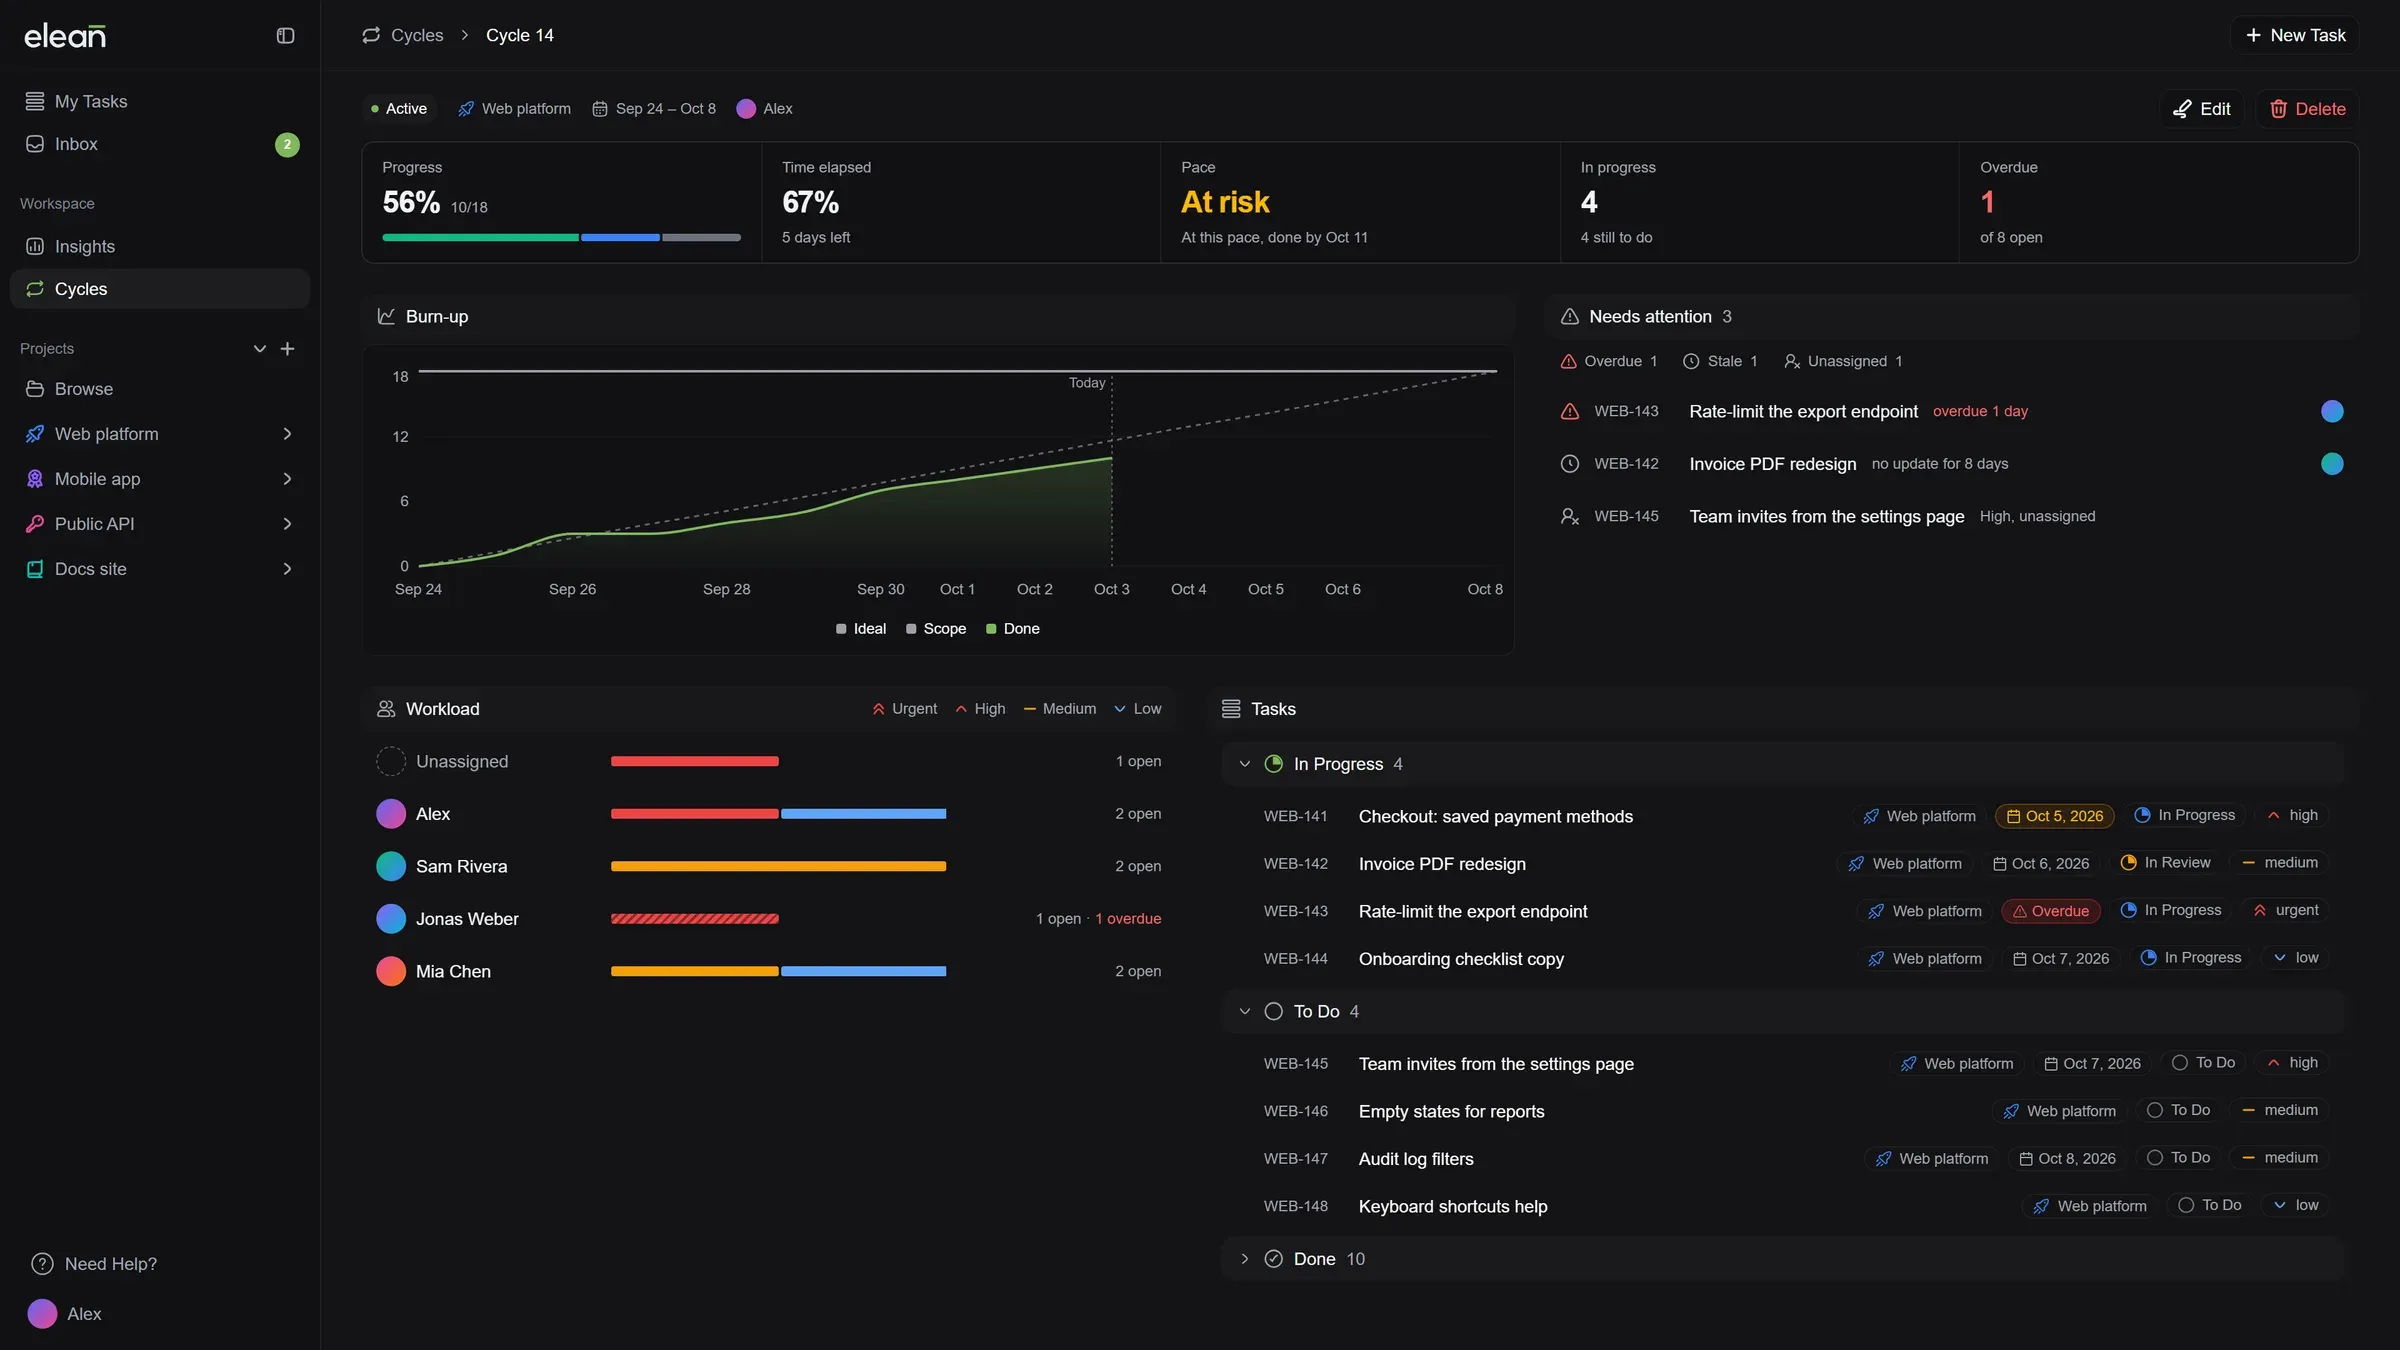Toggle the Urgent priority filter in Workload

pyautogui.click(x=905, y=709)
